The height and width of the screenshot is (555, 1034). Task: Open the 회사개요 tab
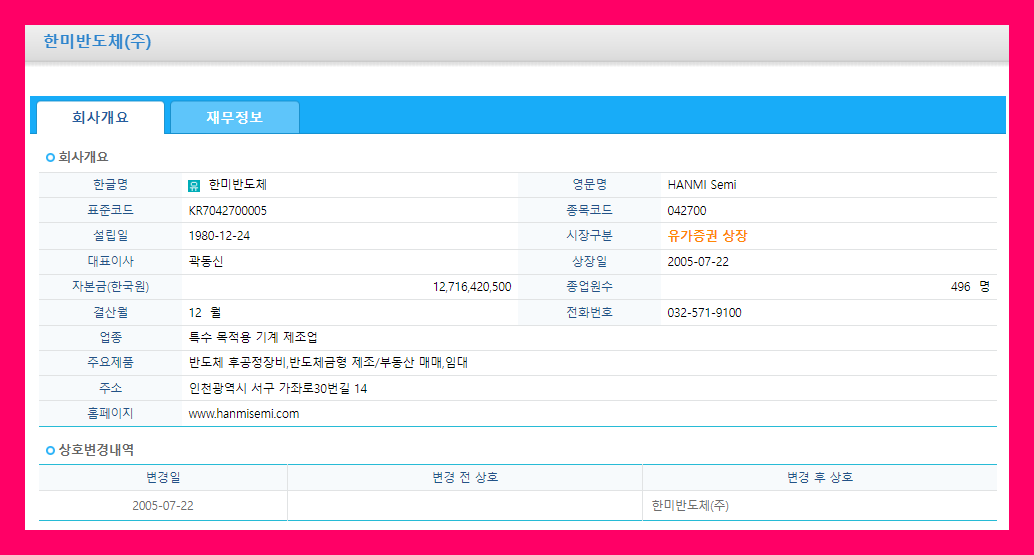(100, 117)
